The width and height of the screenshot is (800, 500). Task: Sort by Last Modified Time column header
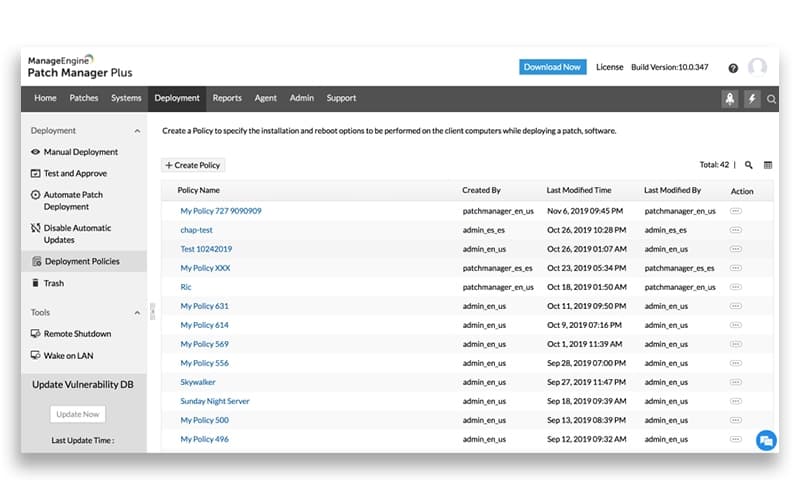point(579,190)
